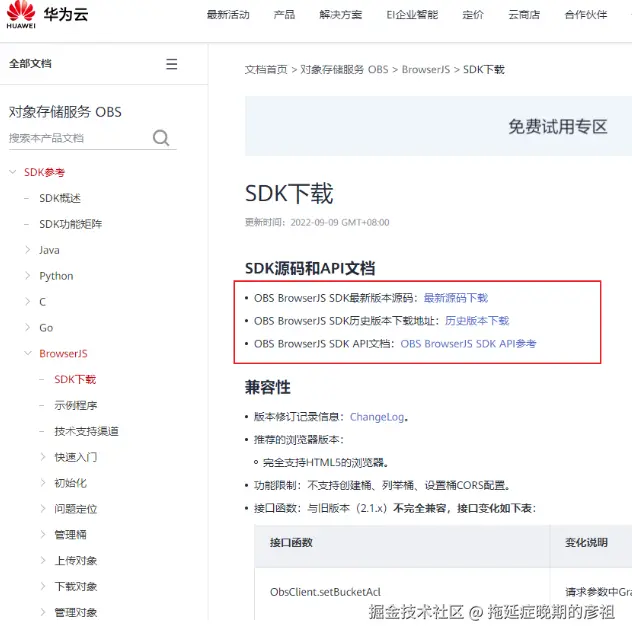Expand the 初始化 chevron
This screenshot has width=632, height=638.
(43, 483)
